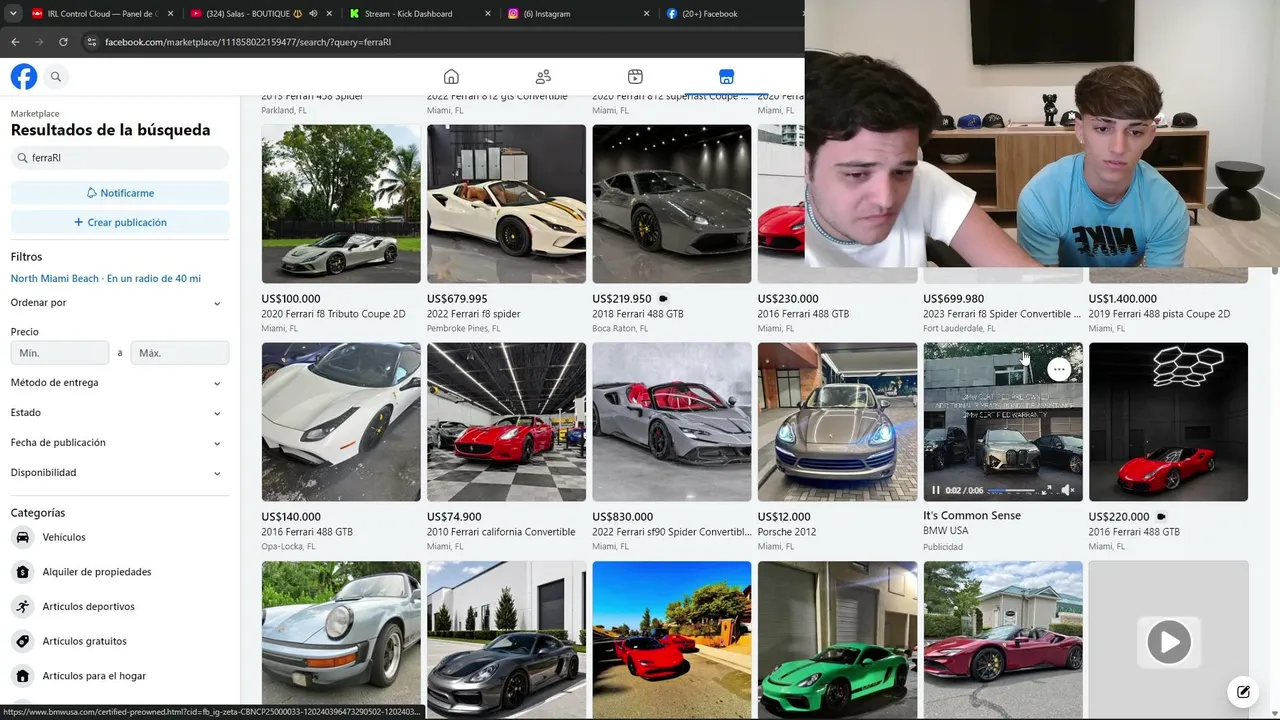Viewport: 1280px width, 720px height.
Task: Click the address bar URL
Action: 248,42
